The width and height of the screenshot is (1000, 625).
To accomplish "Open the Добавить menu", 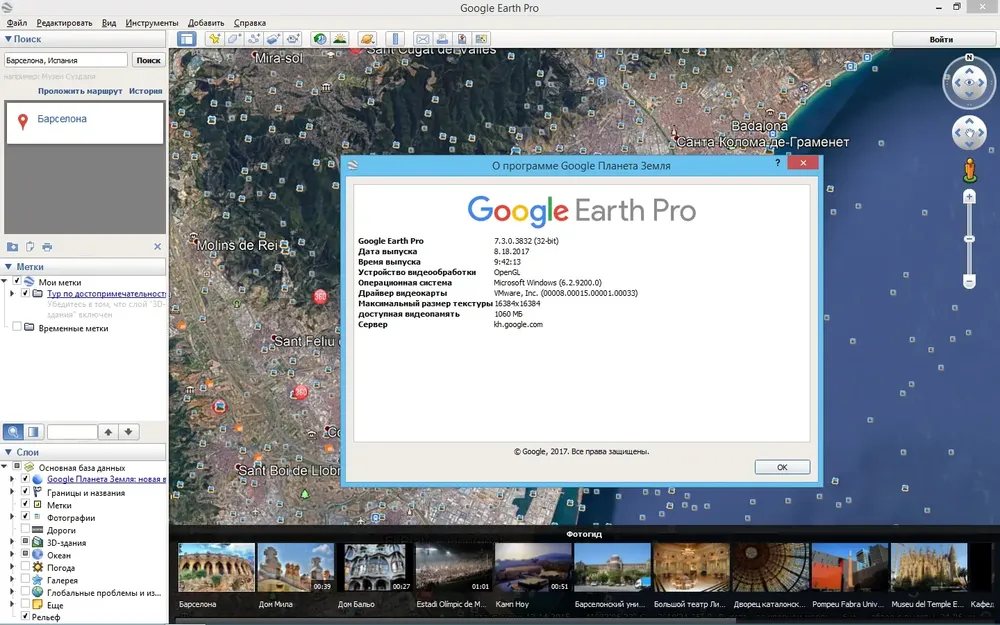I will (x=206, y=23).
